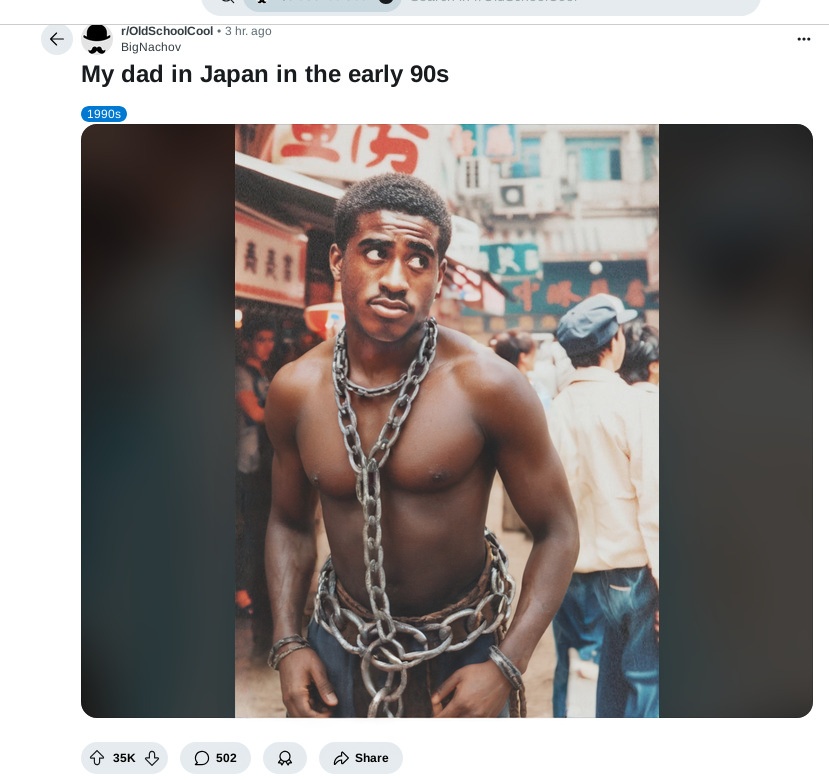Click the subreddit scope chip in the search bar
The width and height of the screenshot is (829, 780).
tap(323, 4)
